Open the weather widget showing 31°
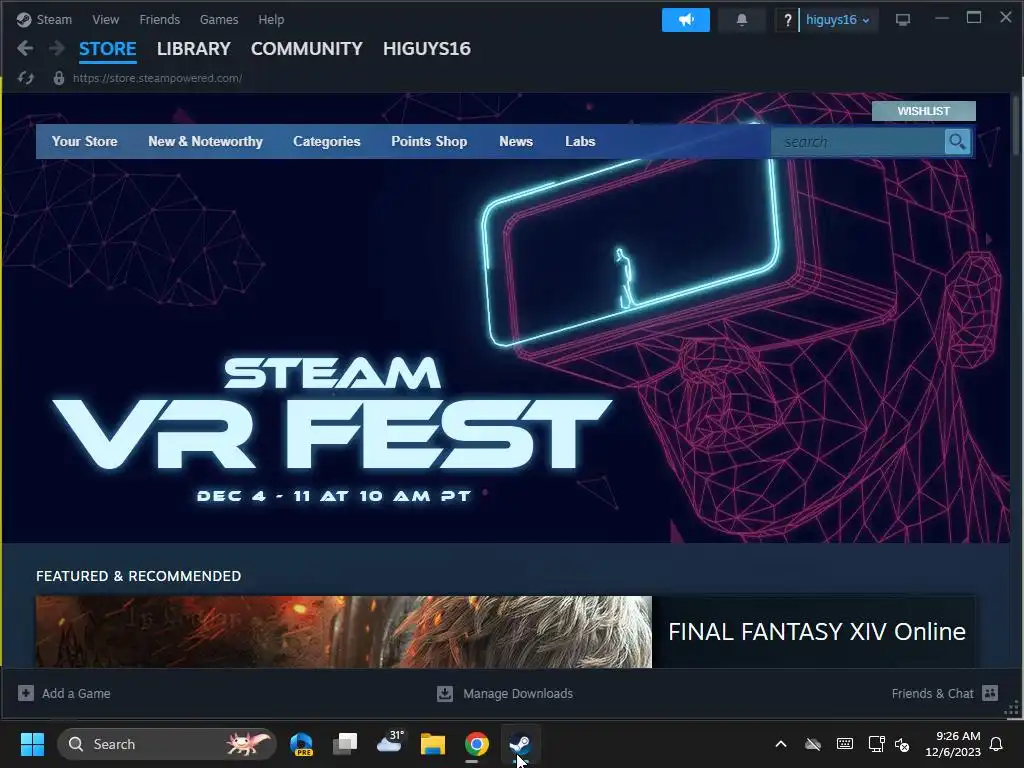Image resolution: width=1024 pixels, height=768 pixels. coord(390,743)
